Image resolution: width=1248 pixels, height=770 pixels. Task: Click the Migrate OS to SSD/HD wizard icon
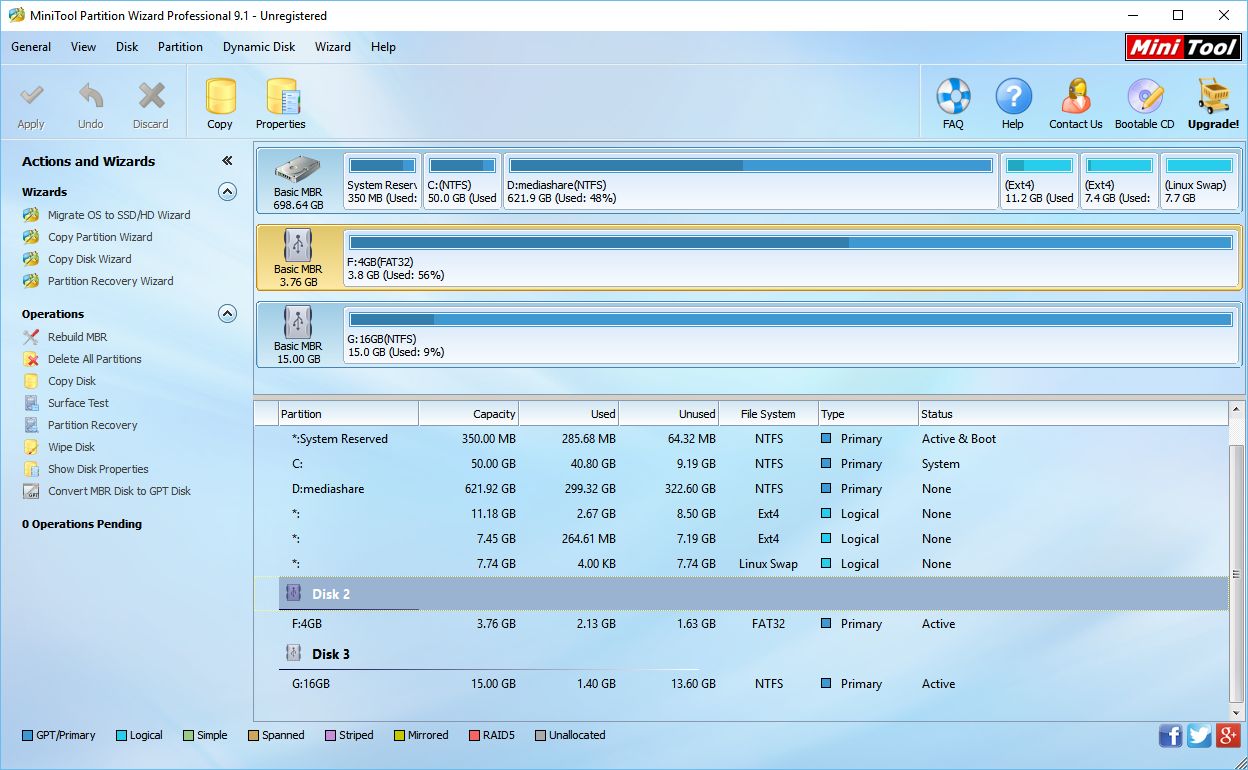coord(31,215)
